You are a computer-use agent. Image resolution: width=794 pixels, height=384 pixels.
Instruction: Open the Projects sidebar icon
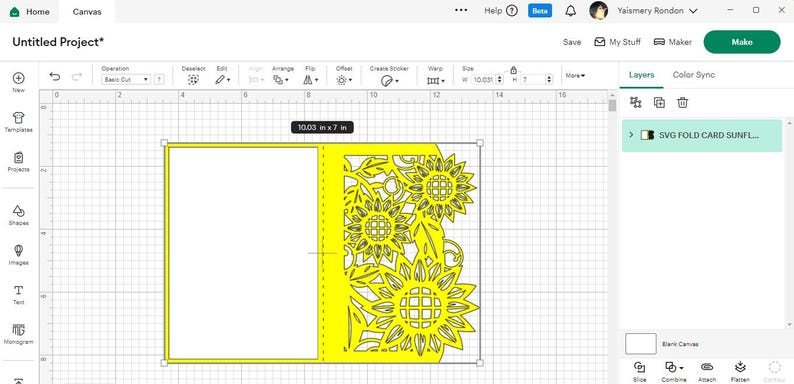tap(19, 158)
